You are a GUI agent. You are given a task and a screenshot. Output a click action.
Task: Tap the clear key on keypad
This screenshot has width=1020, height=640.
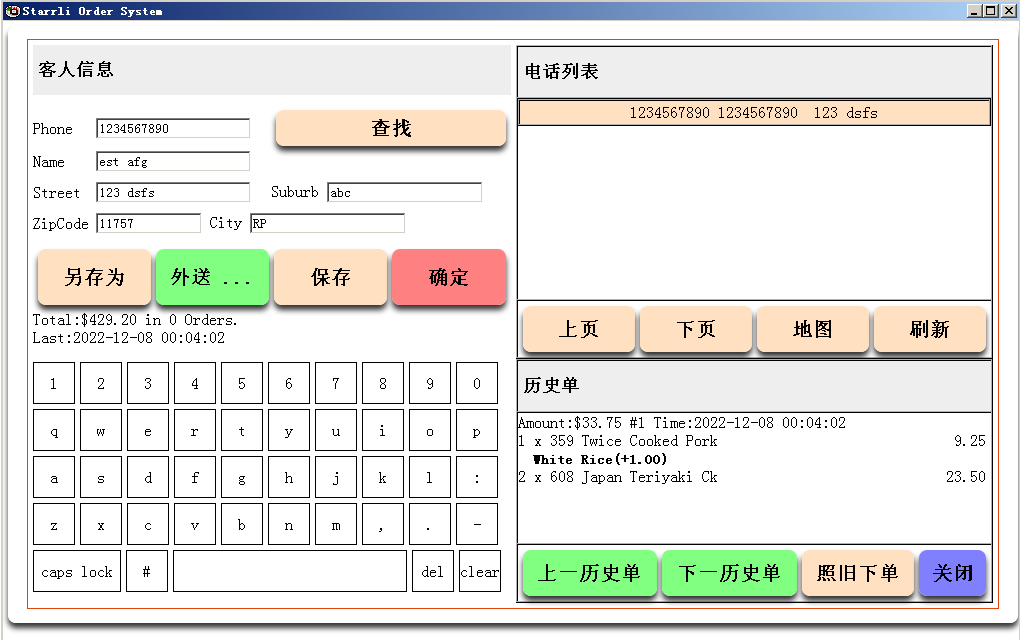click(480, 572)
